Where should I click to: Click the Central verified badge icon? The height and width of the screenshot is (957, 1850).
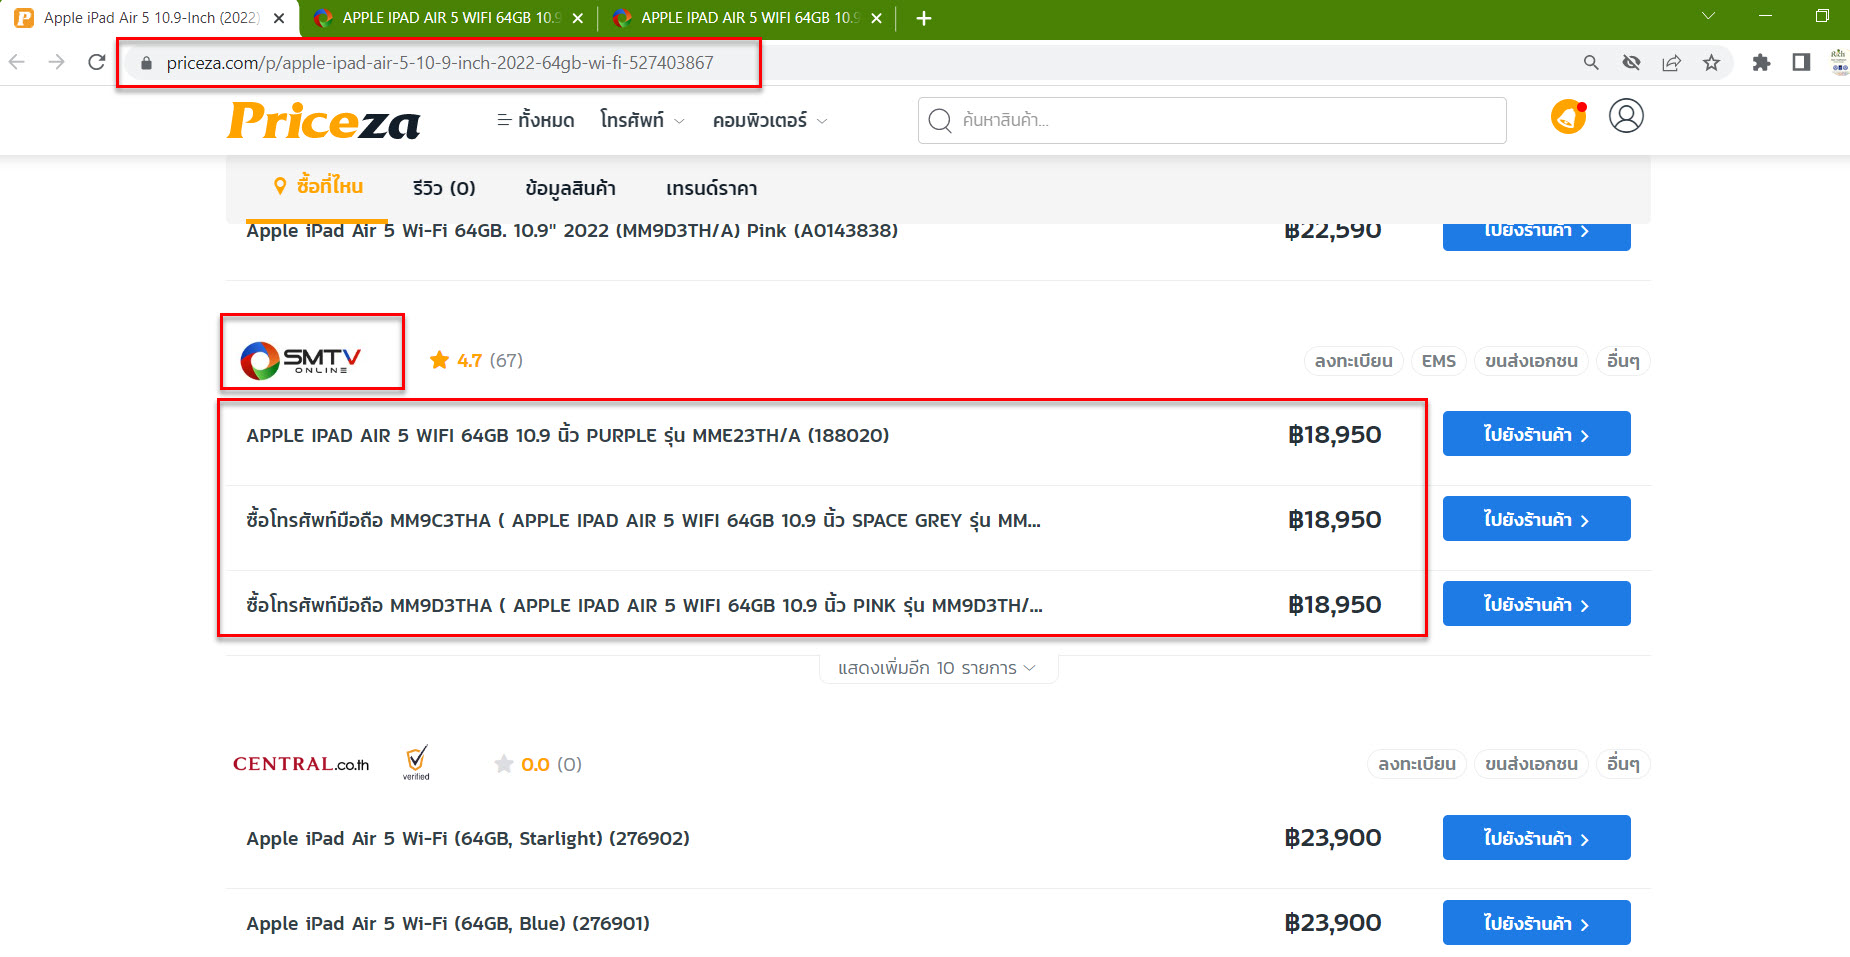pos(416,762)
